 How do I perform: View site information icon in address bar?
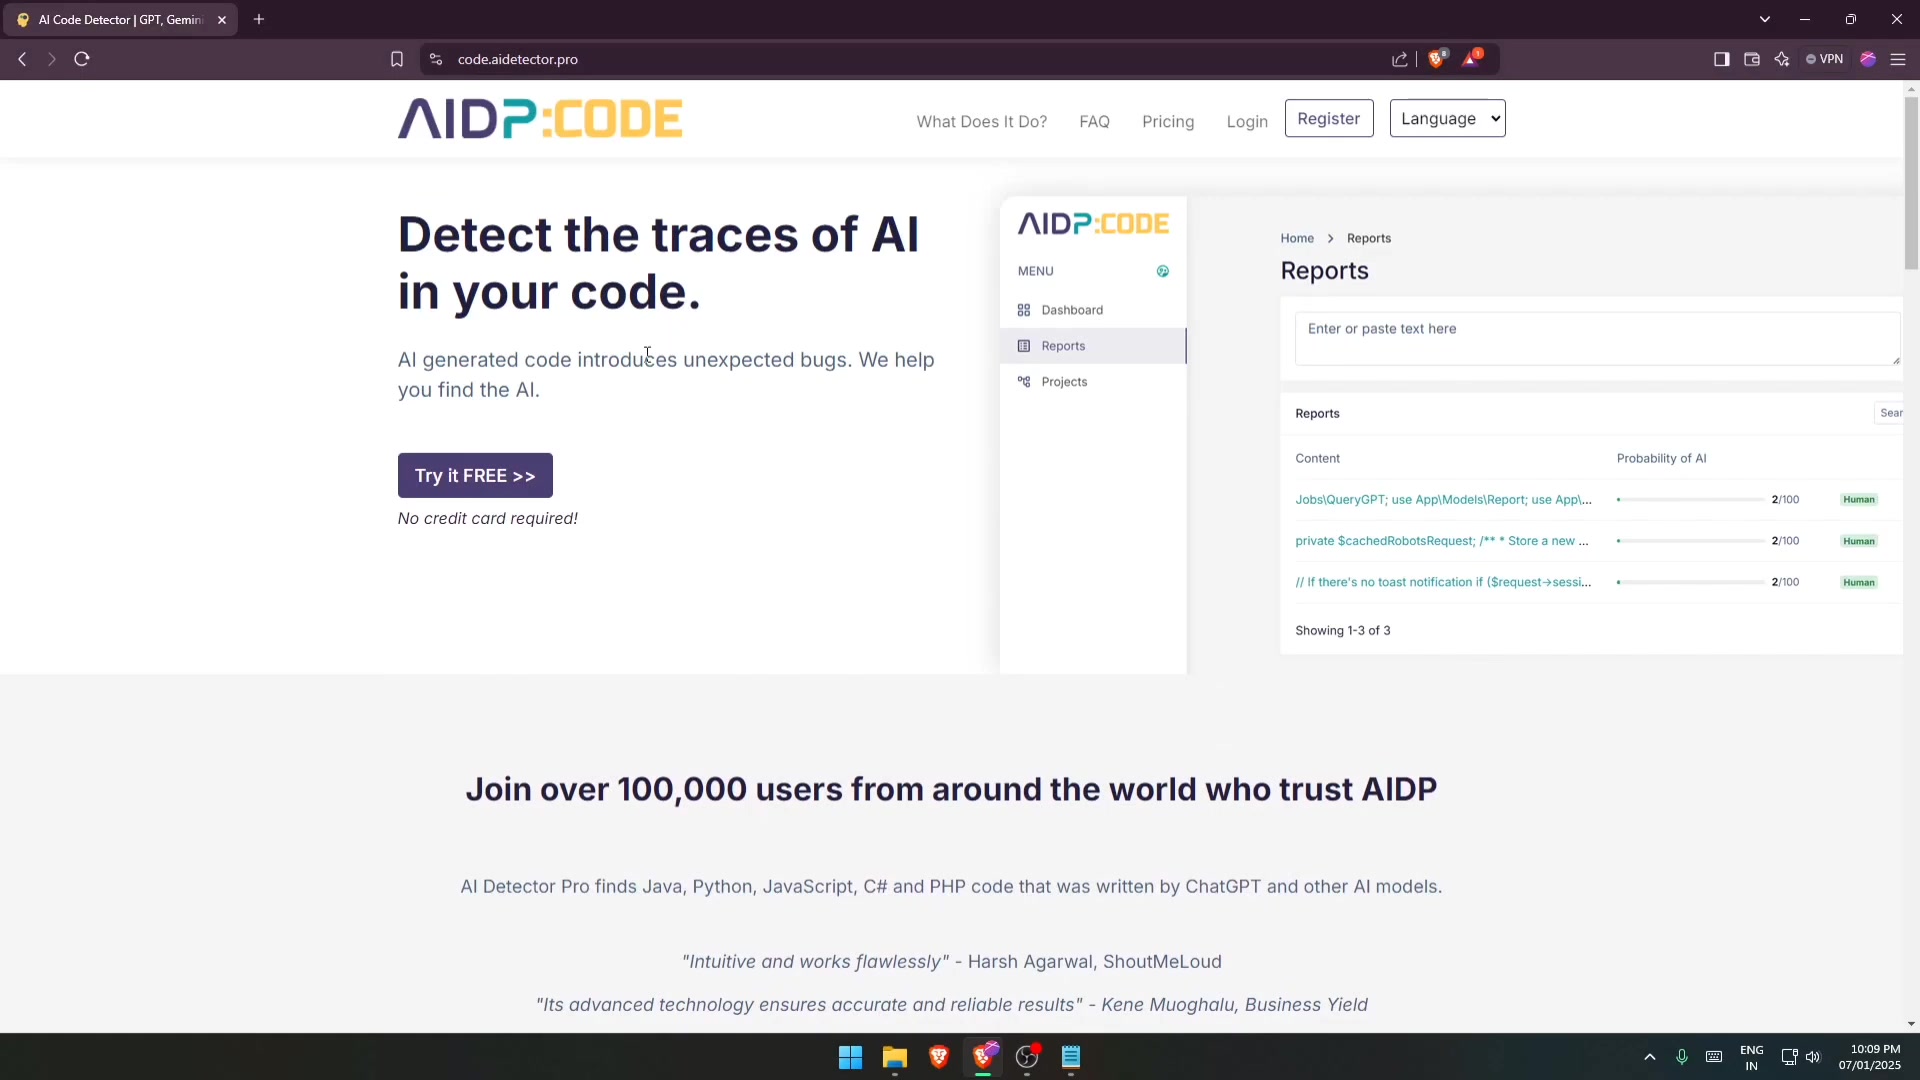[x=435, y=59]
